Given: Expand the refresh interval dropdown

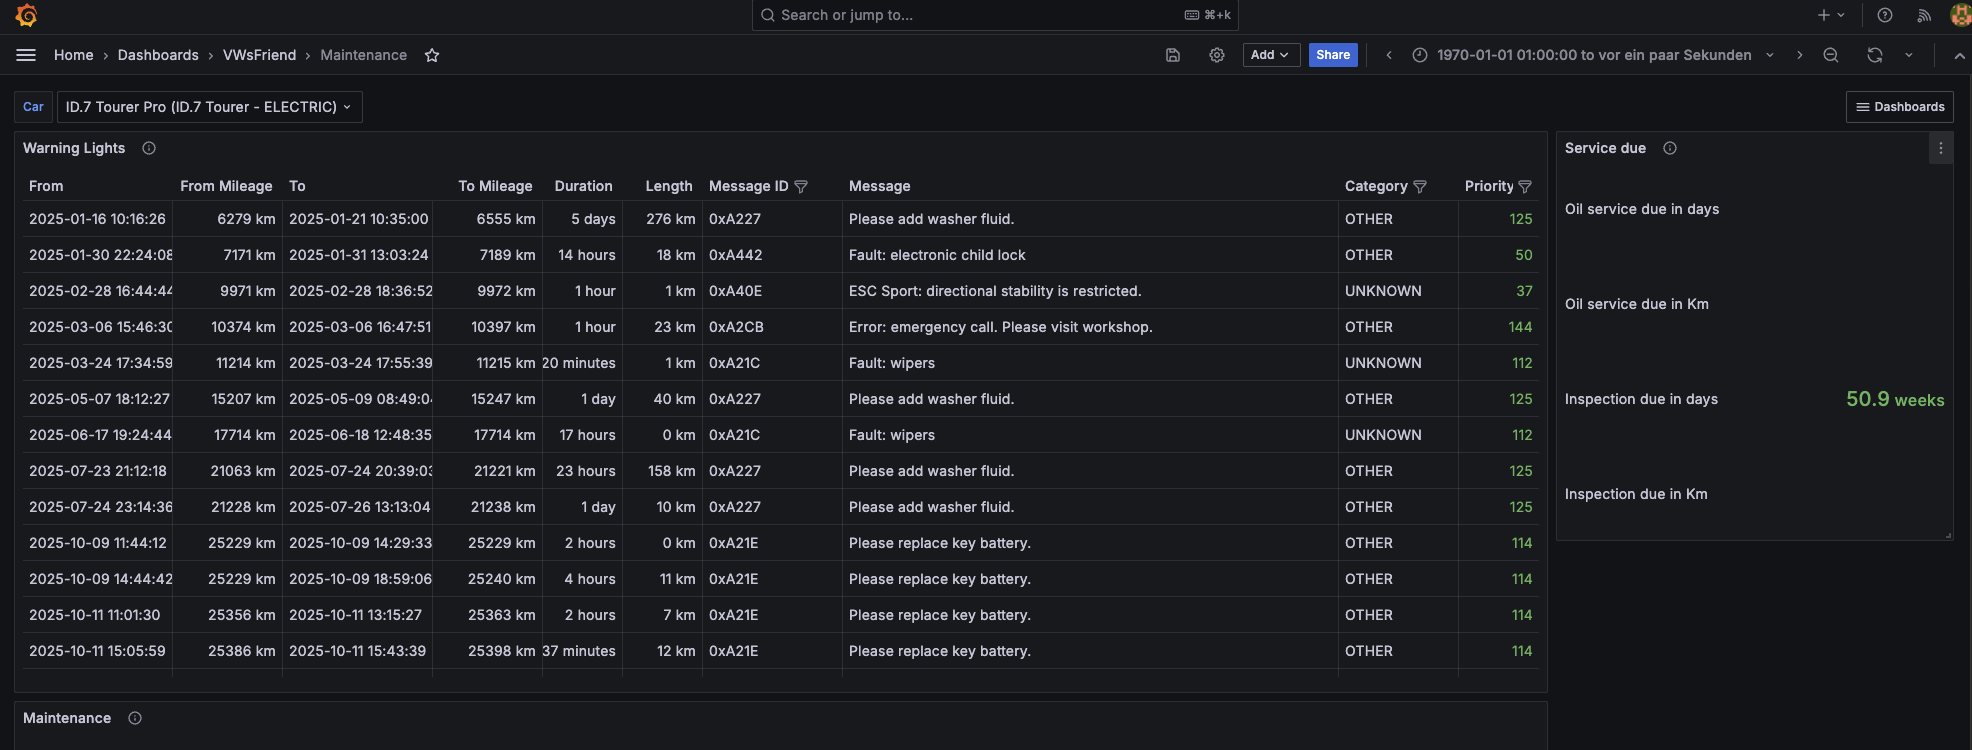Looking at the screenshot, I should click(1909, 55).
